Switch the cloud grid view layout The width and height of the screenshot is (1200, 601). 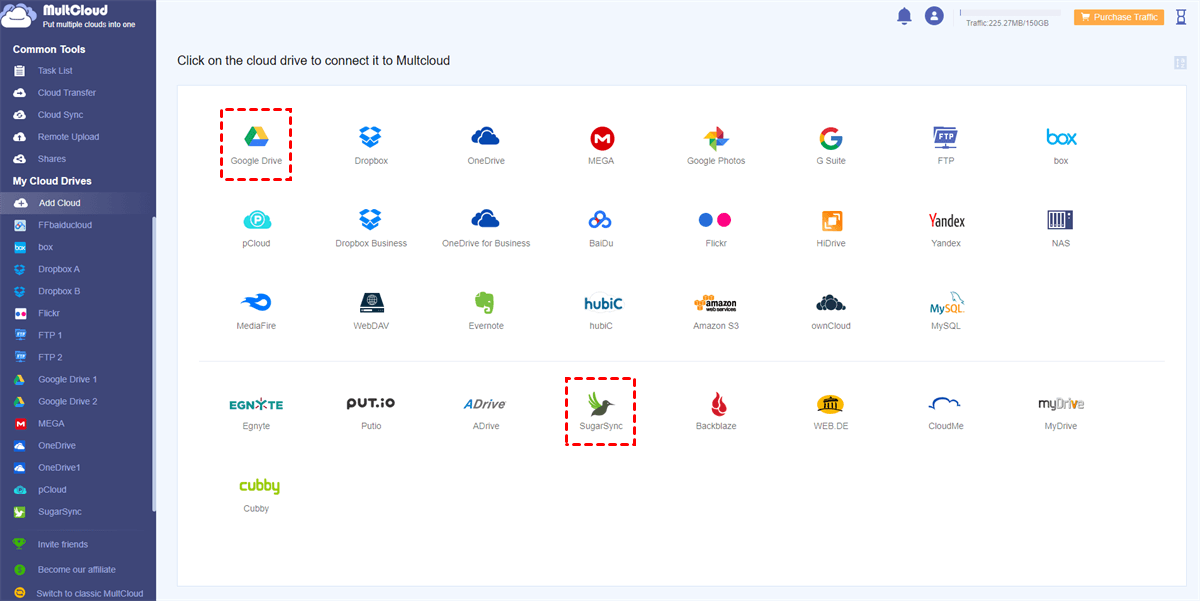click(1180, 63)
